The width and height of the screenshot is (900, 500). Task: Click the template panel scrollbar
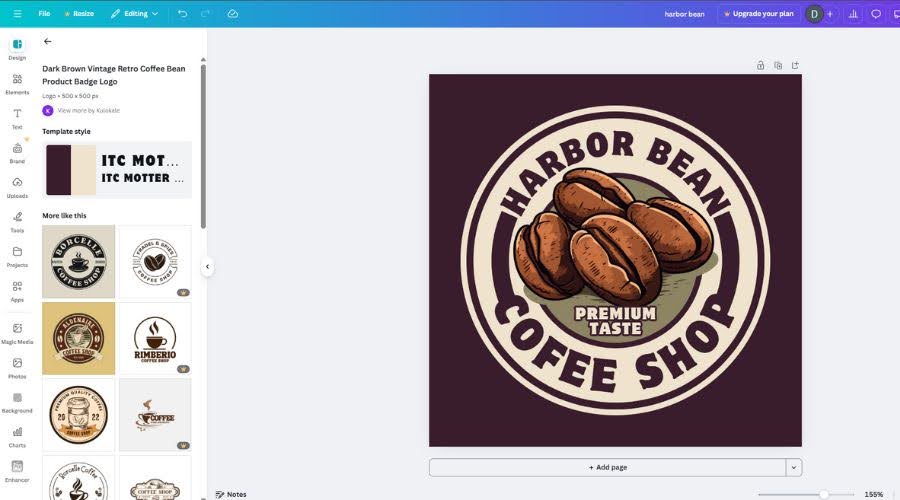[203, 146]
